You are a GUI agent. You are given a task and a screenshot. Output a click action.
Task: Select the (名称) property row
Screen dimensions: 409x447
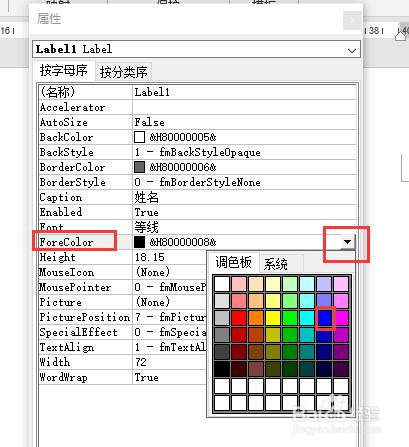click(x=198, y=92)
